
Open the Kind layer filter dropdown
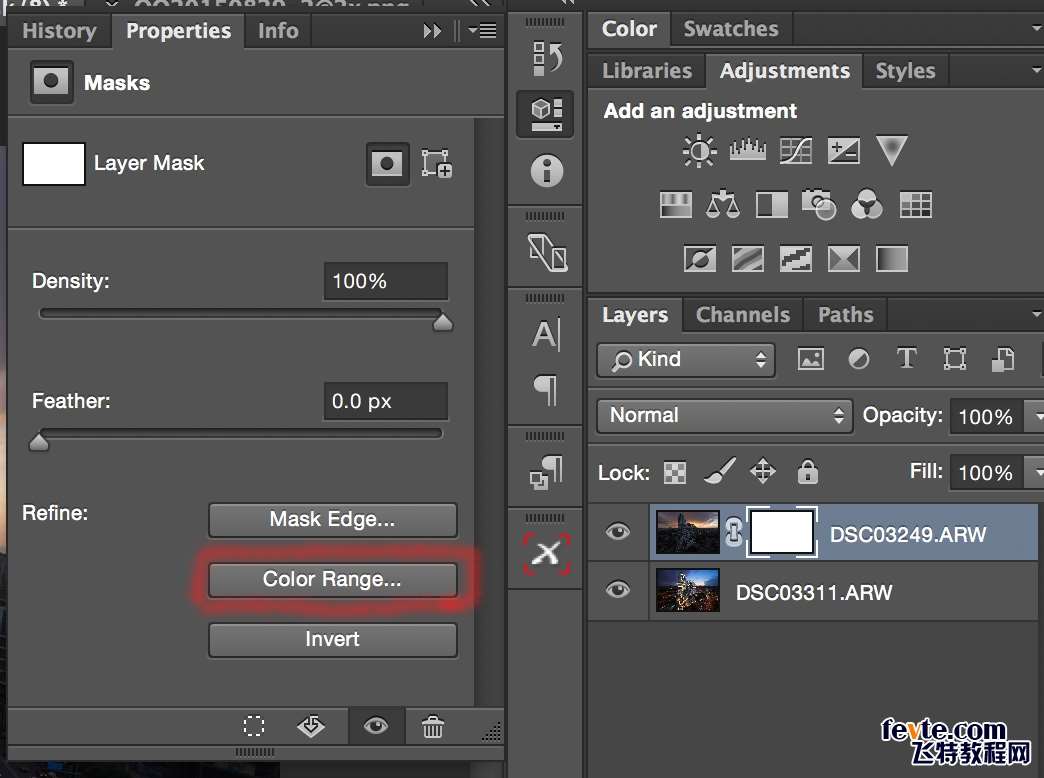tap(686, 360)
